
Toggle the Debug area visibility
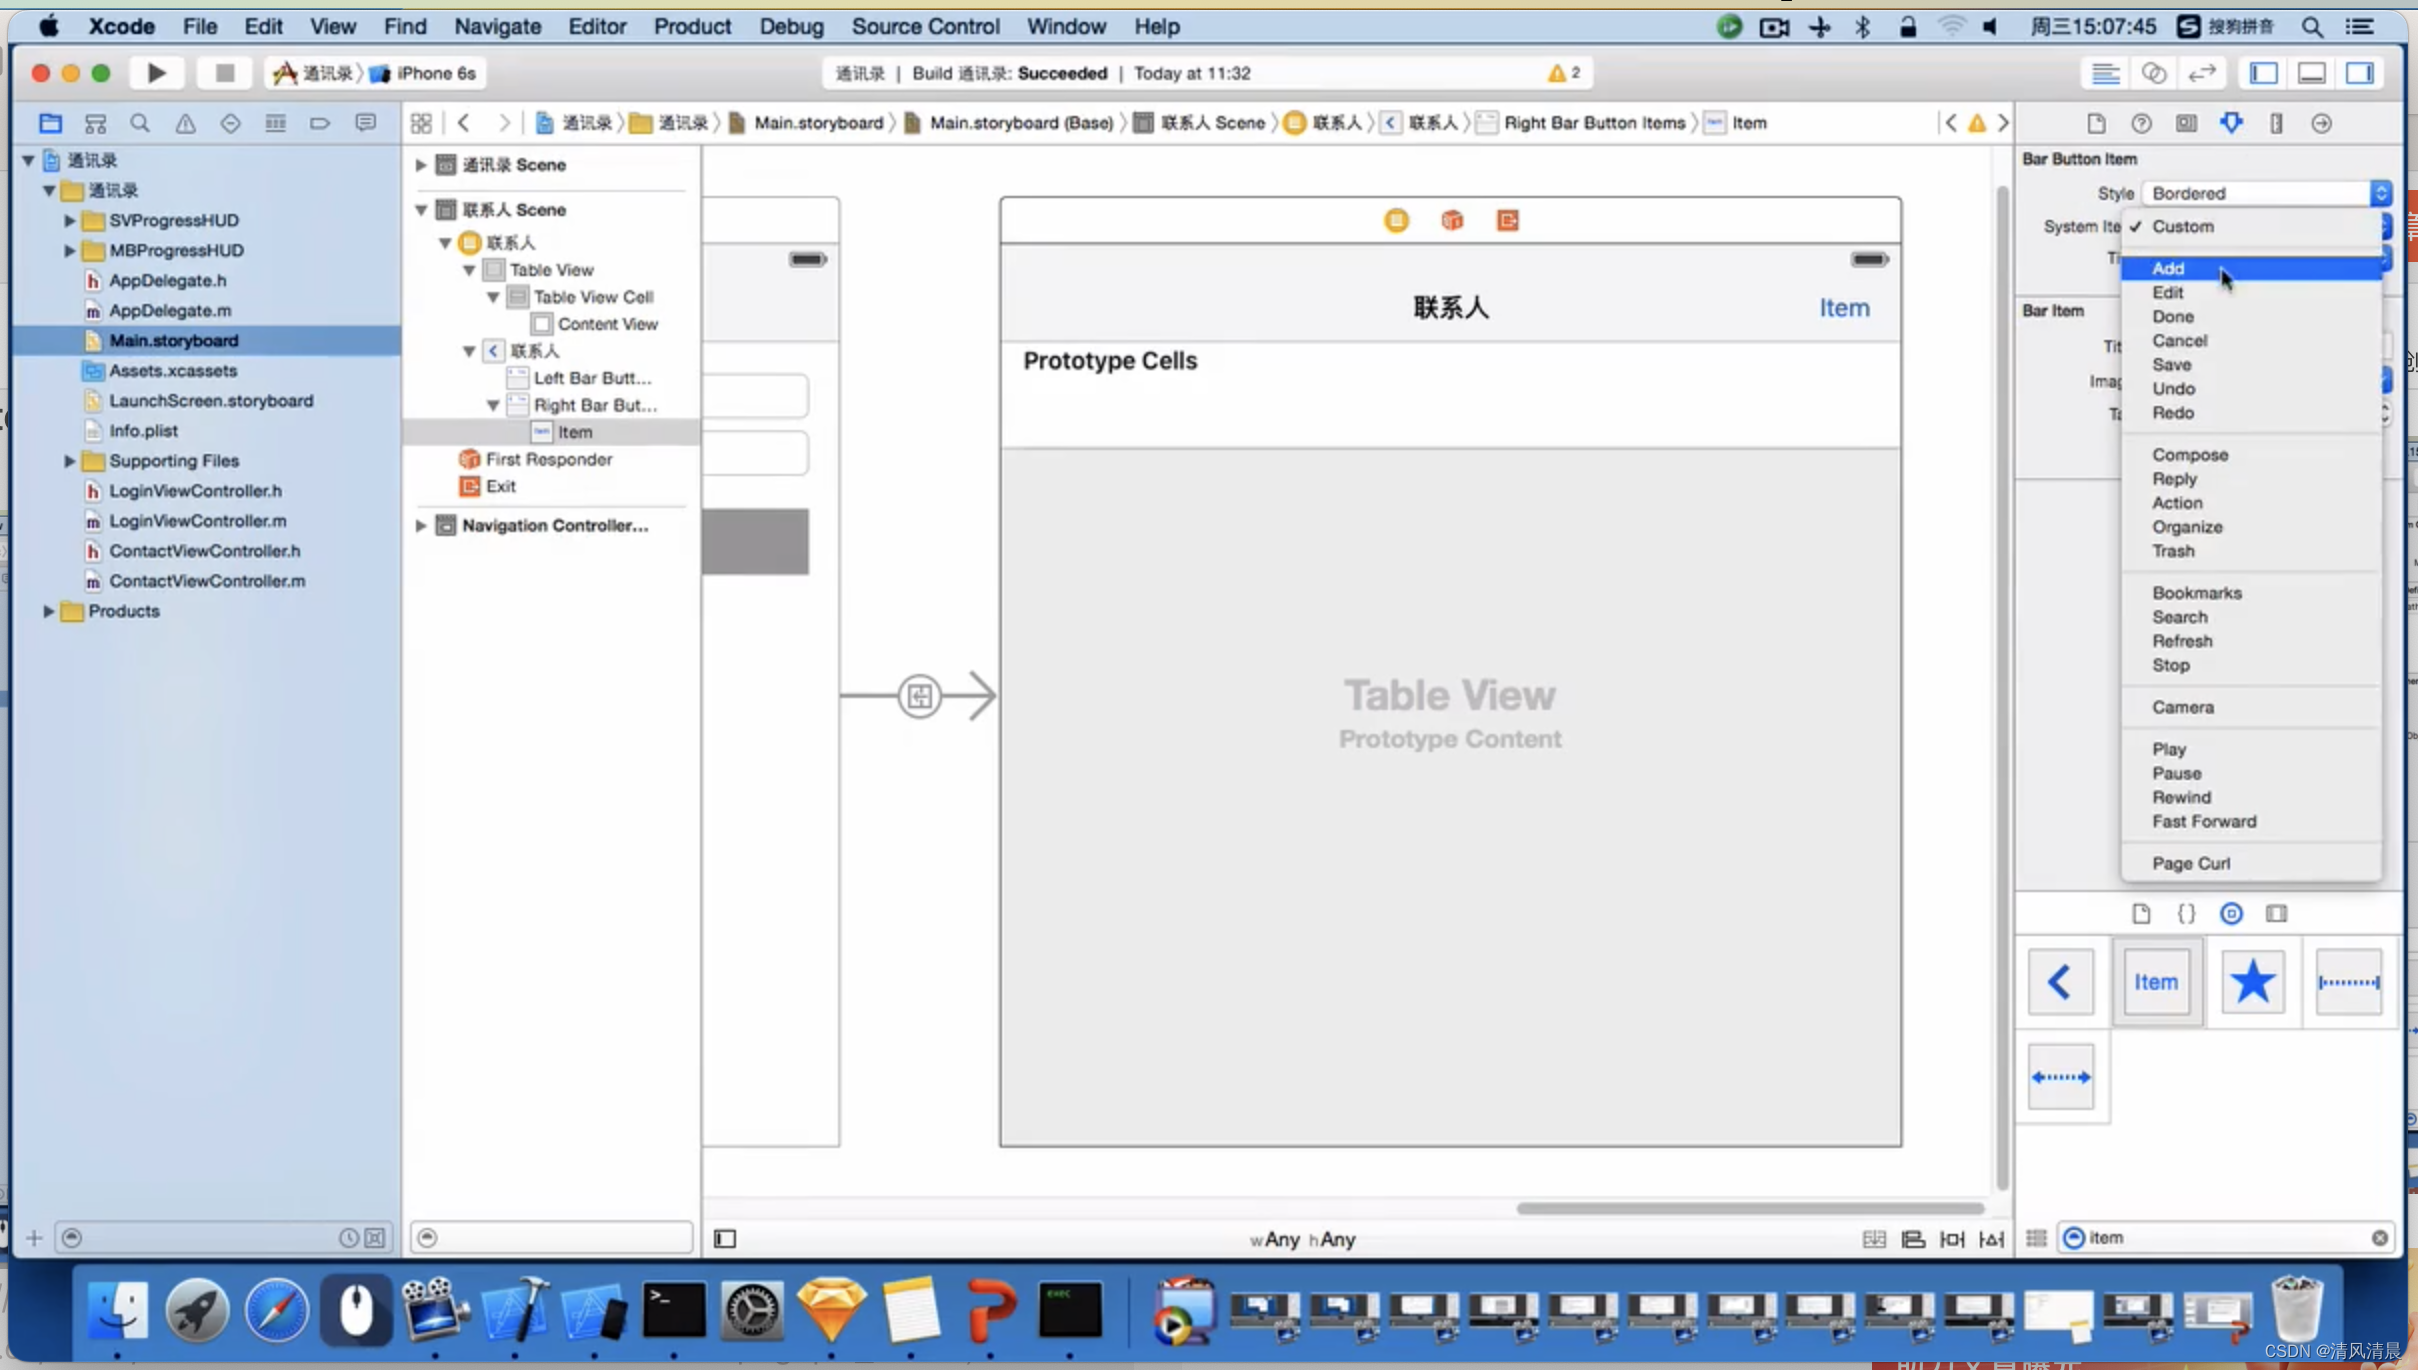[x=2311, y=73]
